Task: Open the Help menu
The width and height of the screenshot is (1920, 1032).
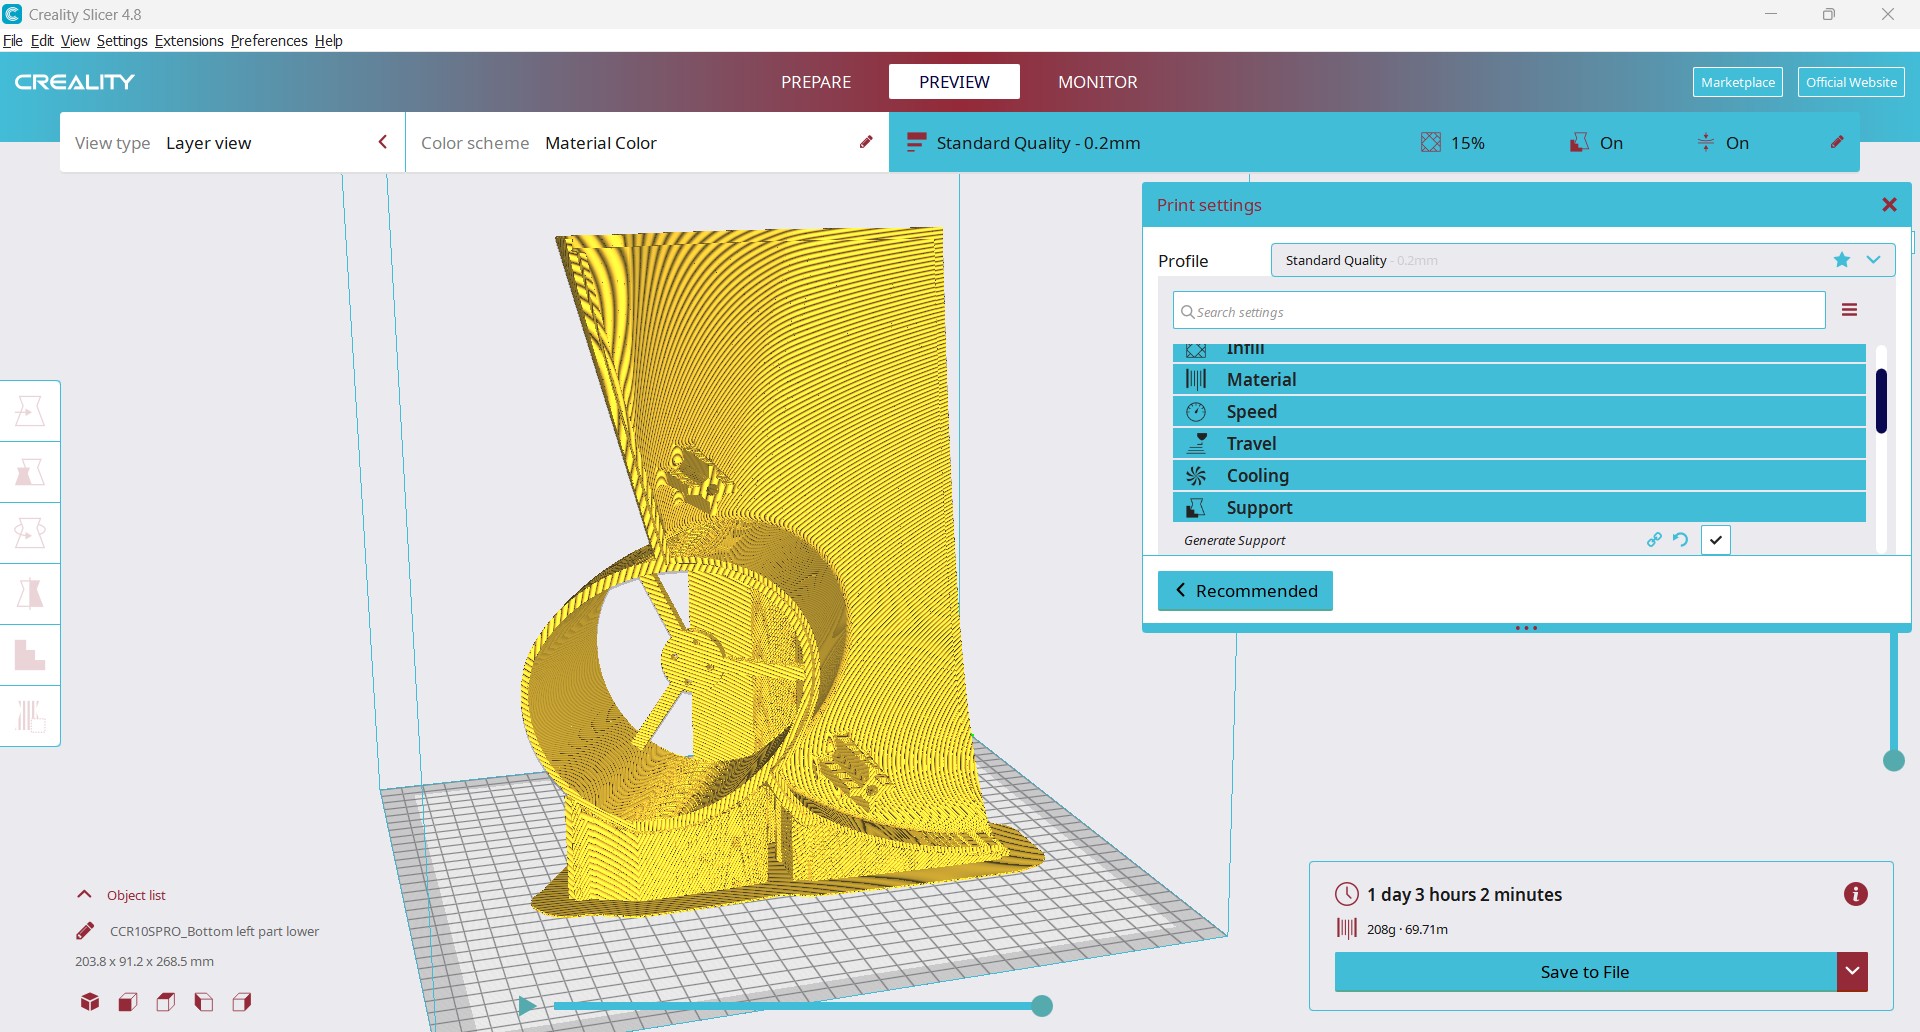Action: point(328,41)
